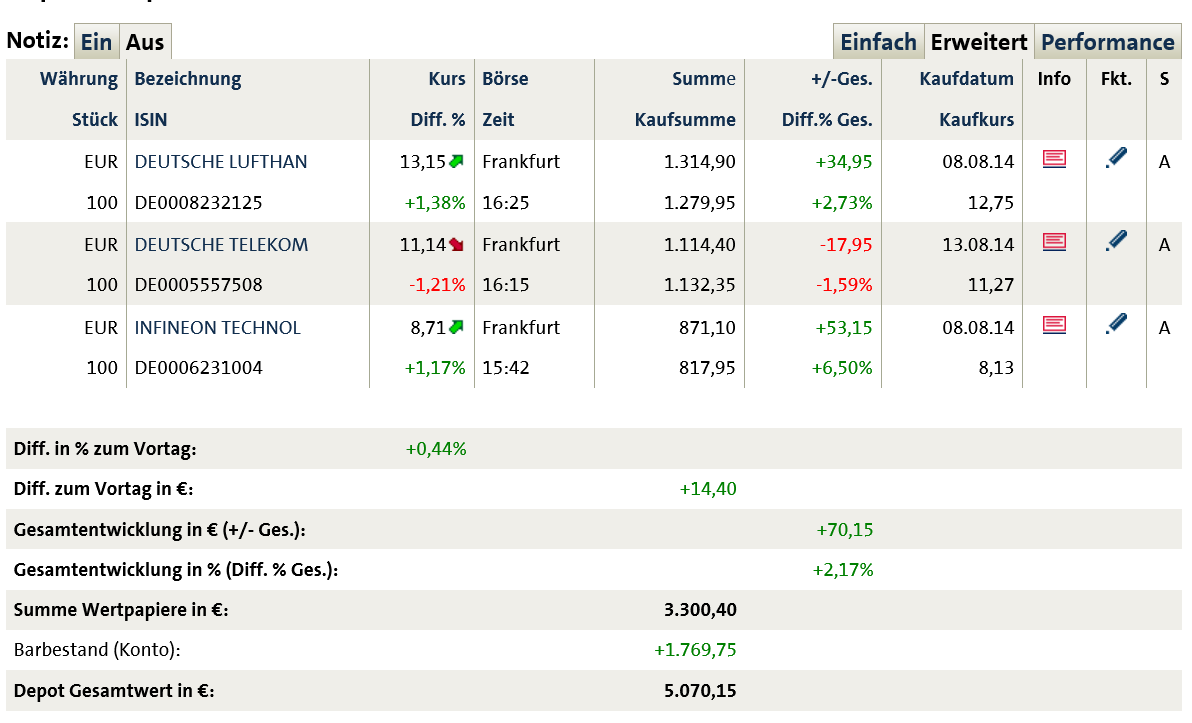Sort by the Kurs column header
The width and height of the screenshot is (1192, 723).
point(447,78)
